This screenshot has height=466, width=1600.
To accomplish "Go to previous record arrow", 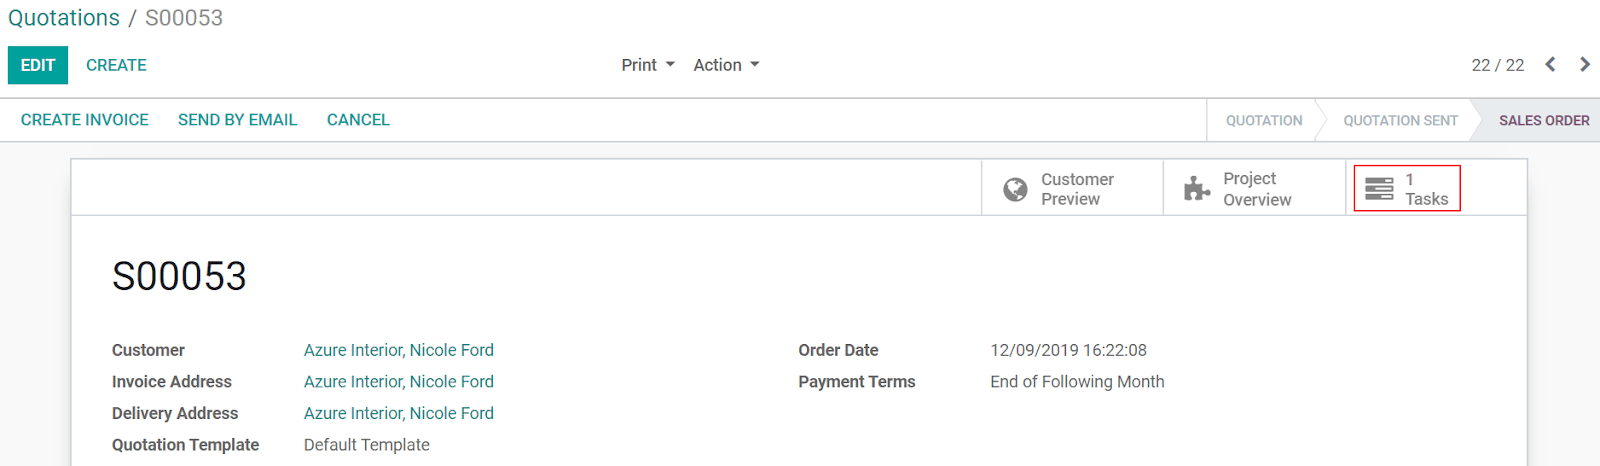I will point(1550,64).
